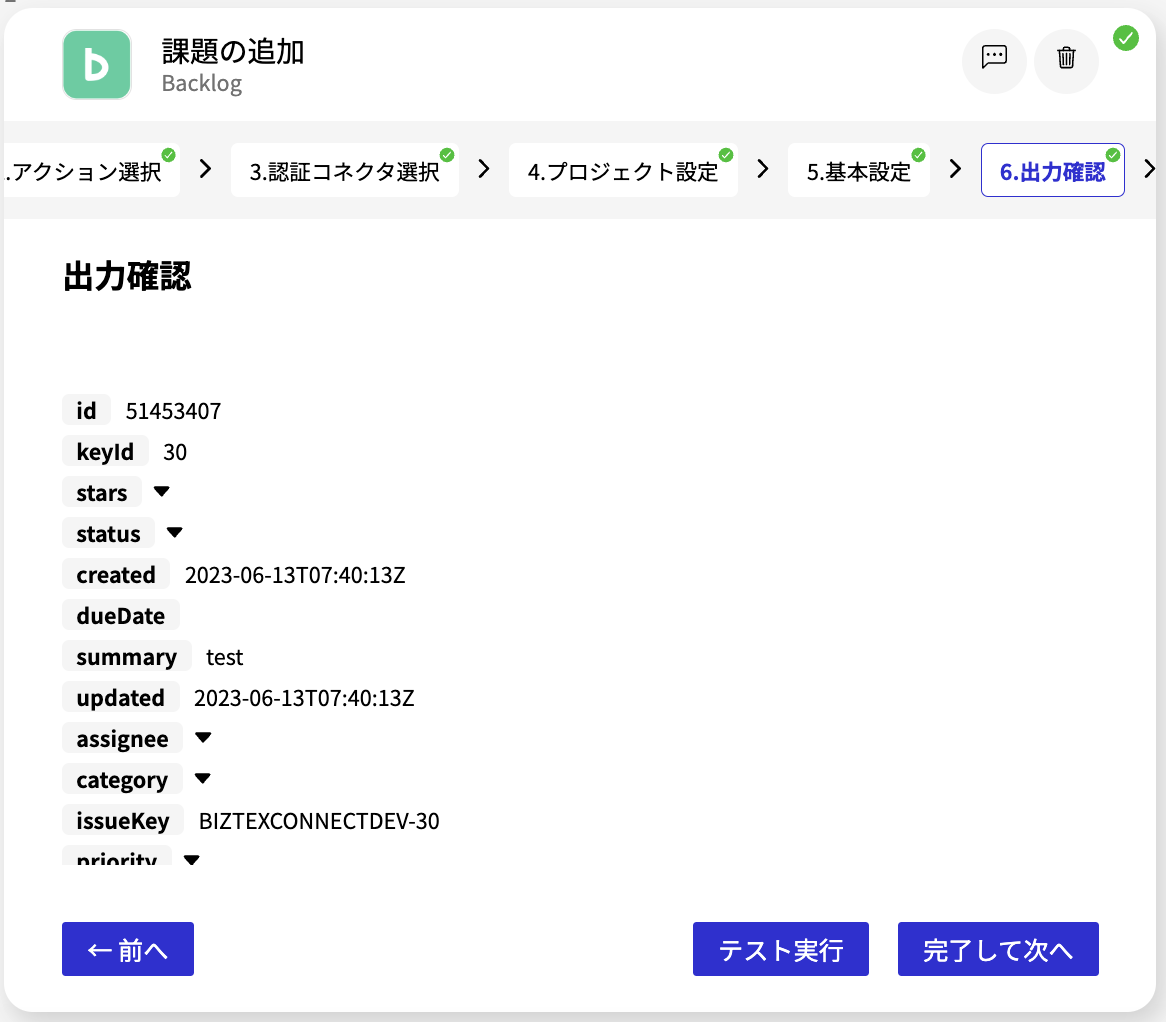Expand the stars output field
This screenshot has height=1022, width=1166.
click(161, 492)
